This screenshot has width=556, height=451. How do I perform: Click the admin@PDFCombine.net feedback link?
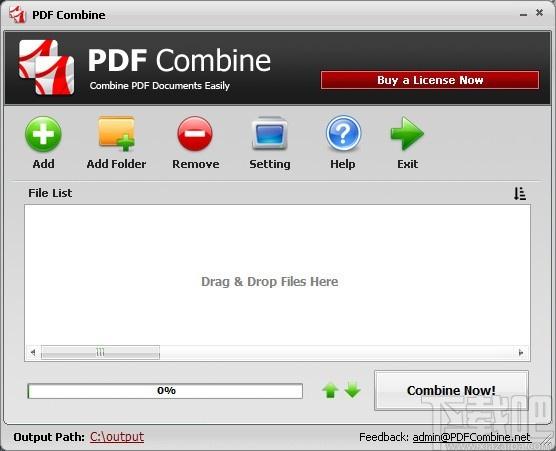pyautogui.click(x=472, y=437)
